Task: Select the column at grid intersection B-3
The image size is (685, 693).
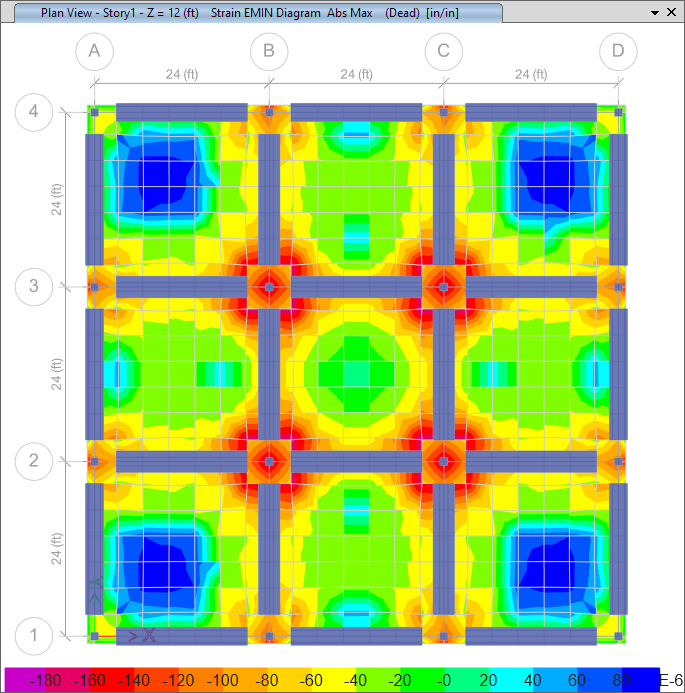Action: (x=269, y=287)
